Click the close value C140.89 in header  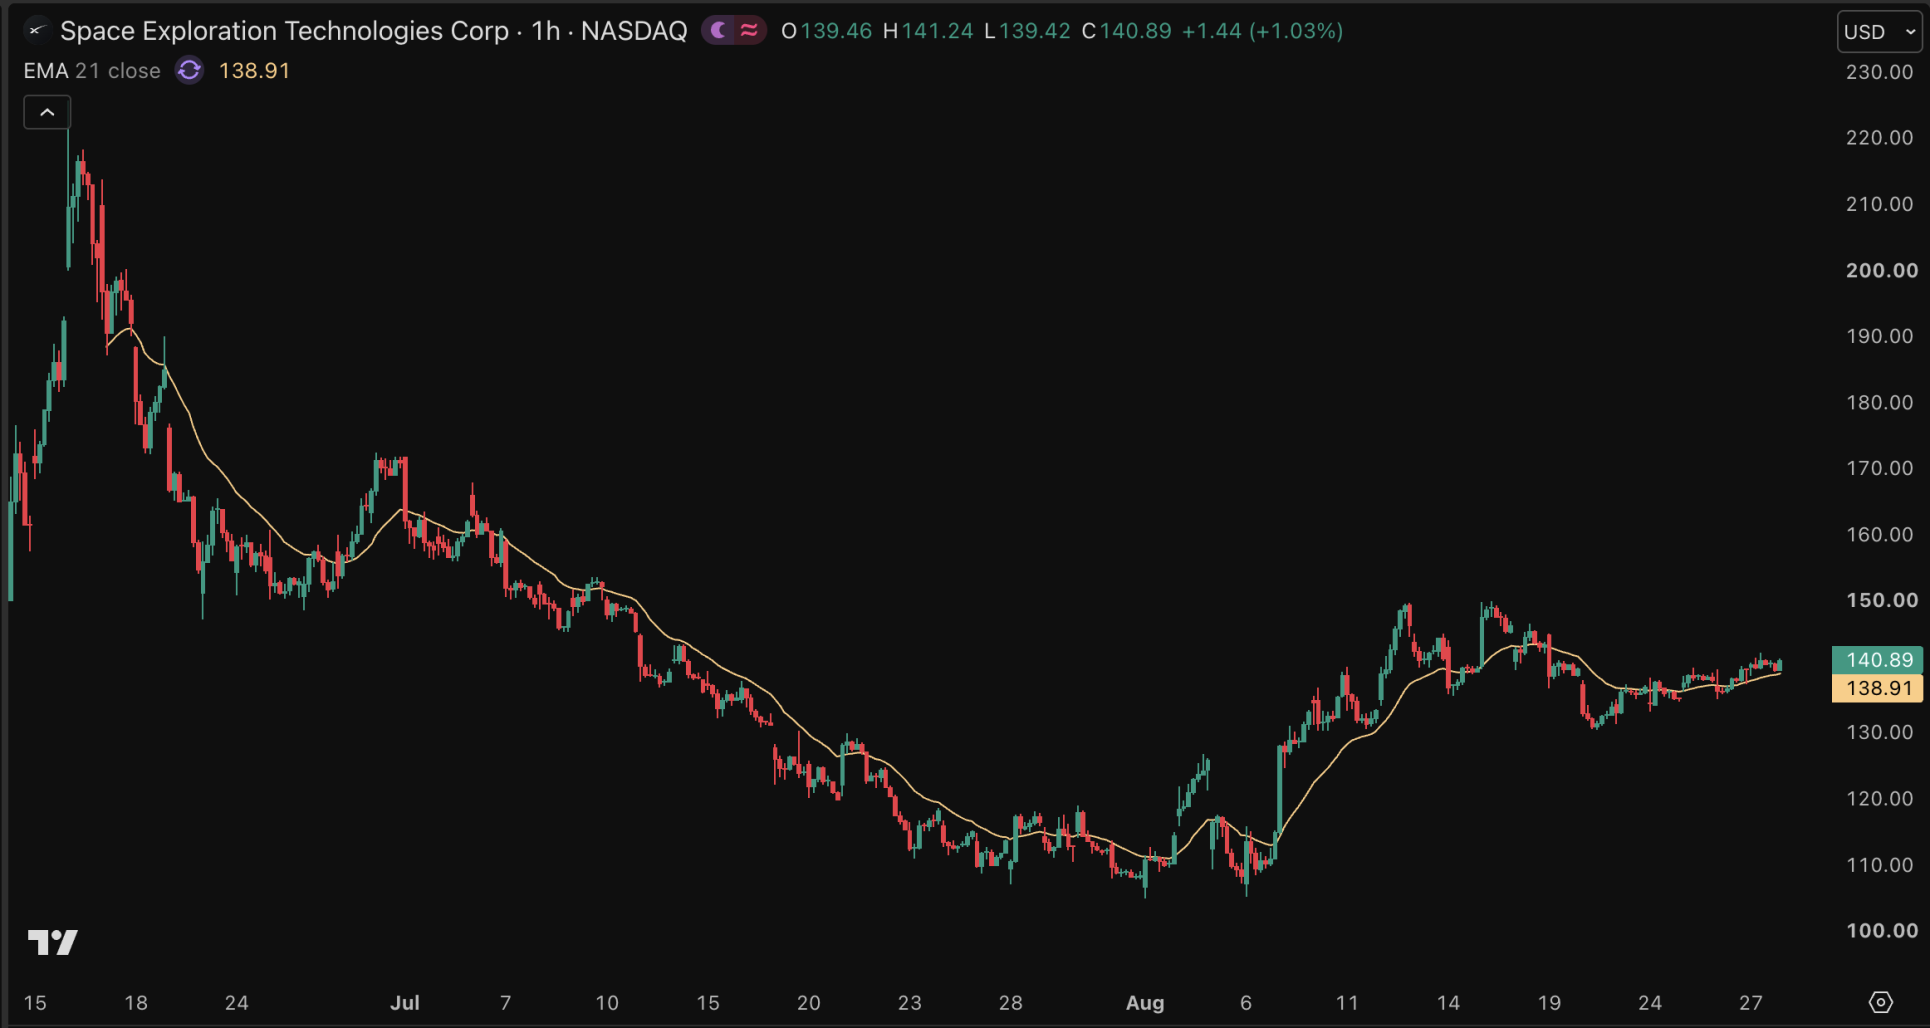[x=1126, y=31]
